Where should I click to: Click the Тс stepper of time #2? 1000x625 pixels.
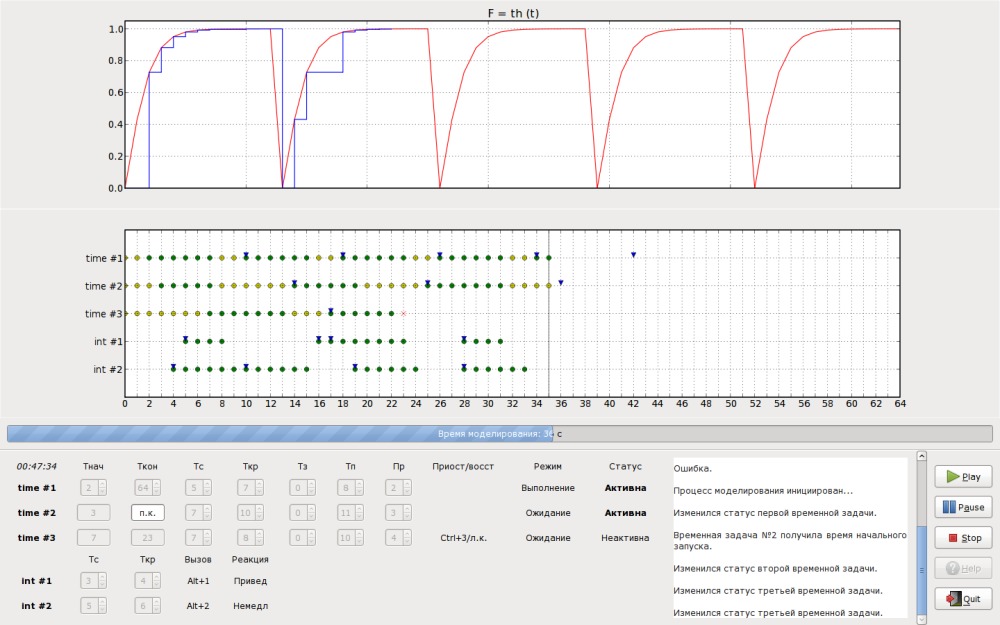(198, 513)
